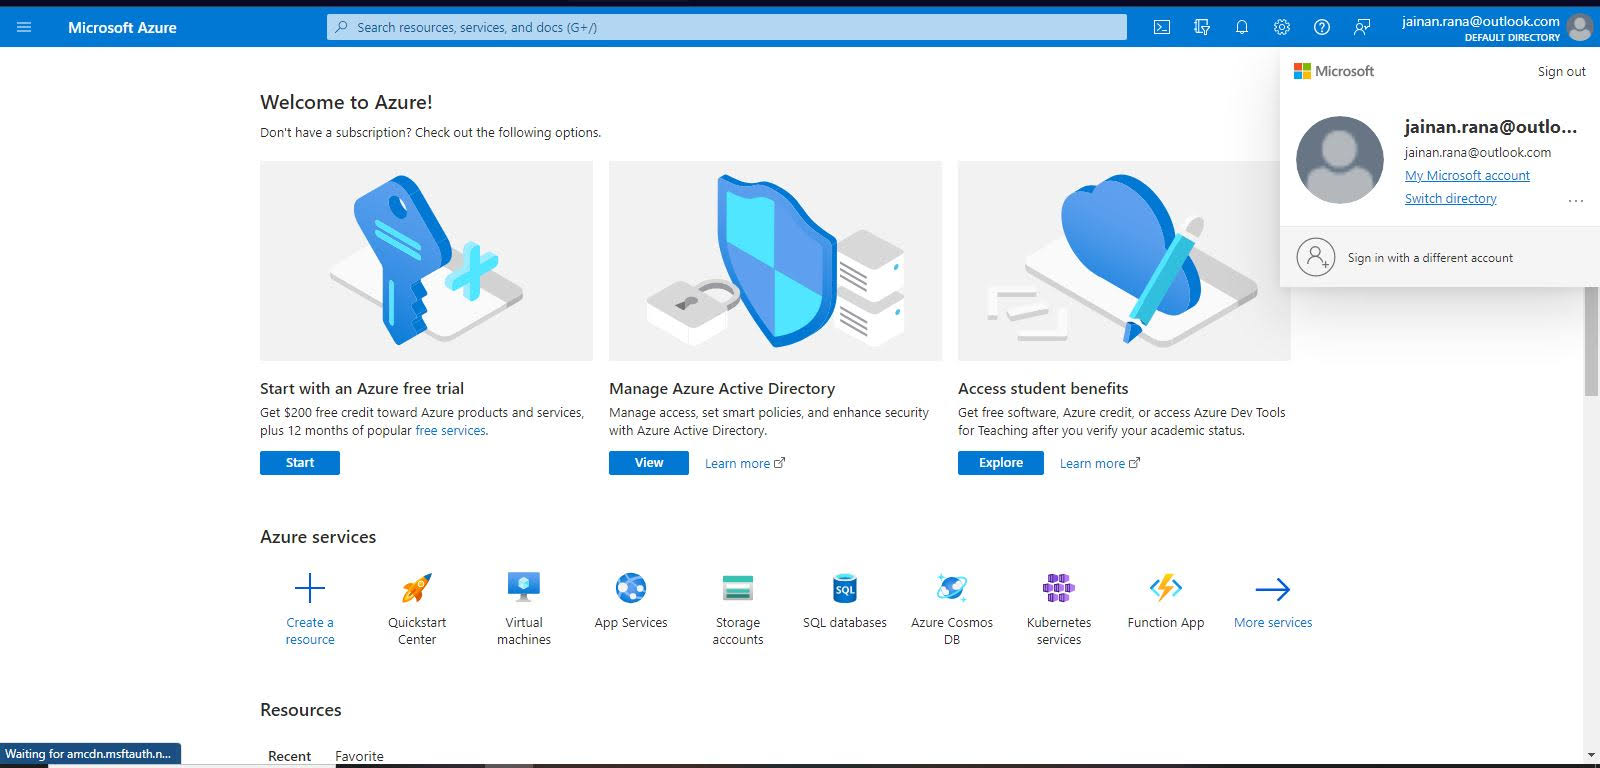Open App Services icon

click(x=631, y=588)
